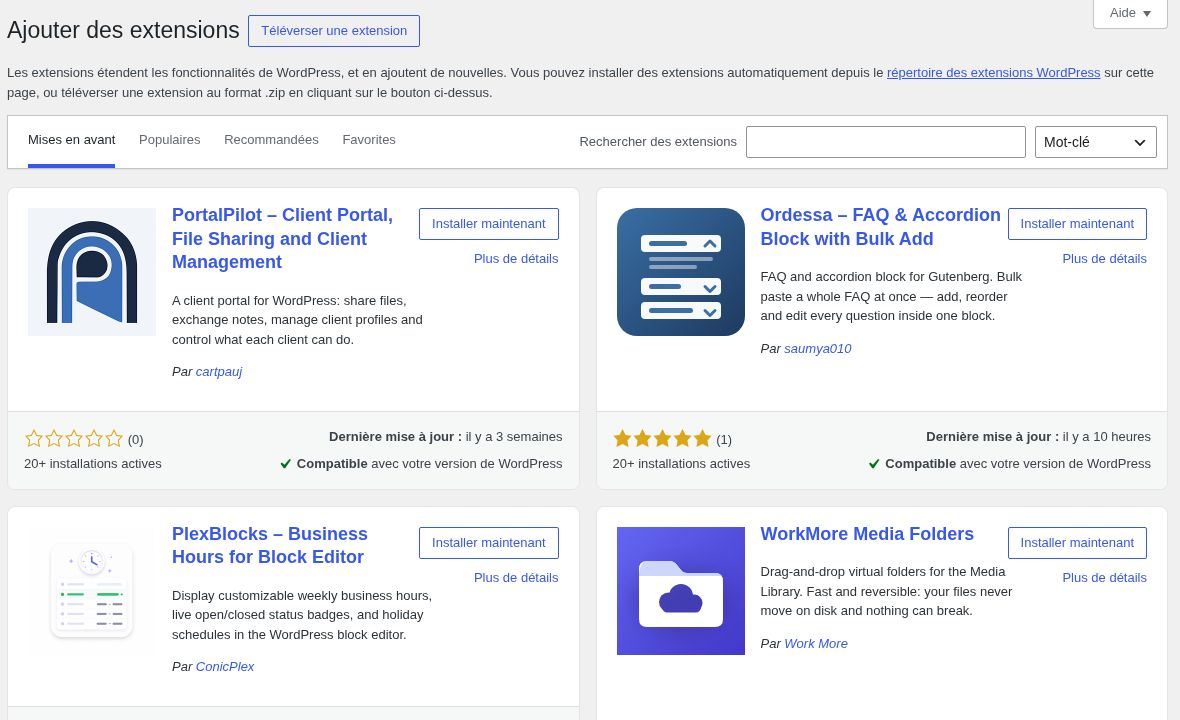Switch to the Populaires tab
1180x720 pixels.
pos(169,140)
